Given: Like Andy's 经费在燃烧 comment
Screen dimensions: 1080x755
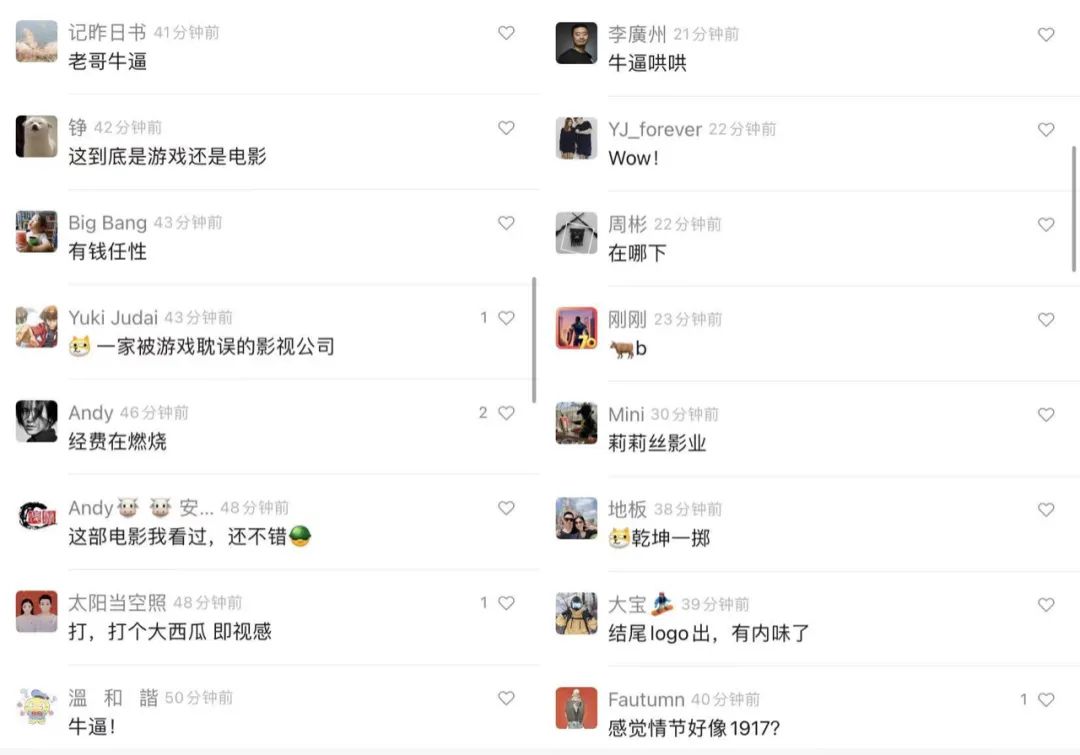Looking at the screenshot, I should click(506, 413).
